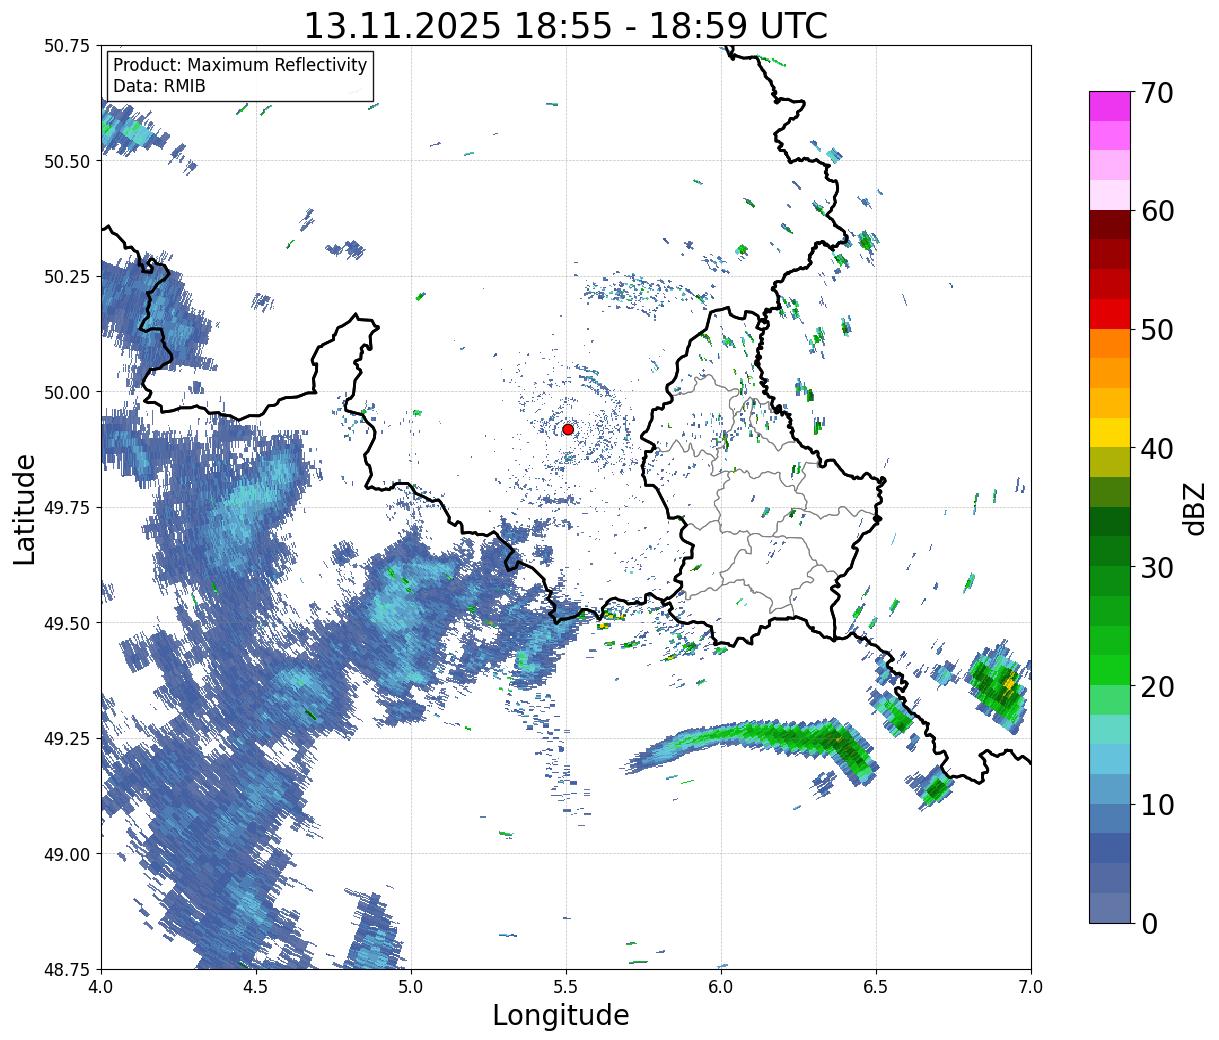Pick the magenta top colorbar segment

pos(1110,106)
